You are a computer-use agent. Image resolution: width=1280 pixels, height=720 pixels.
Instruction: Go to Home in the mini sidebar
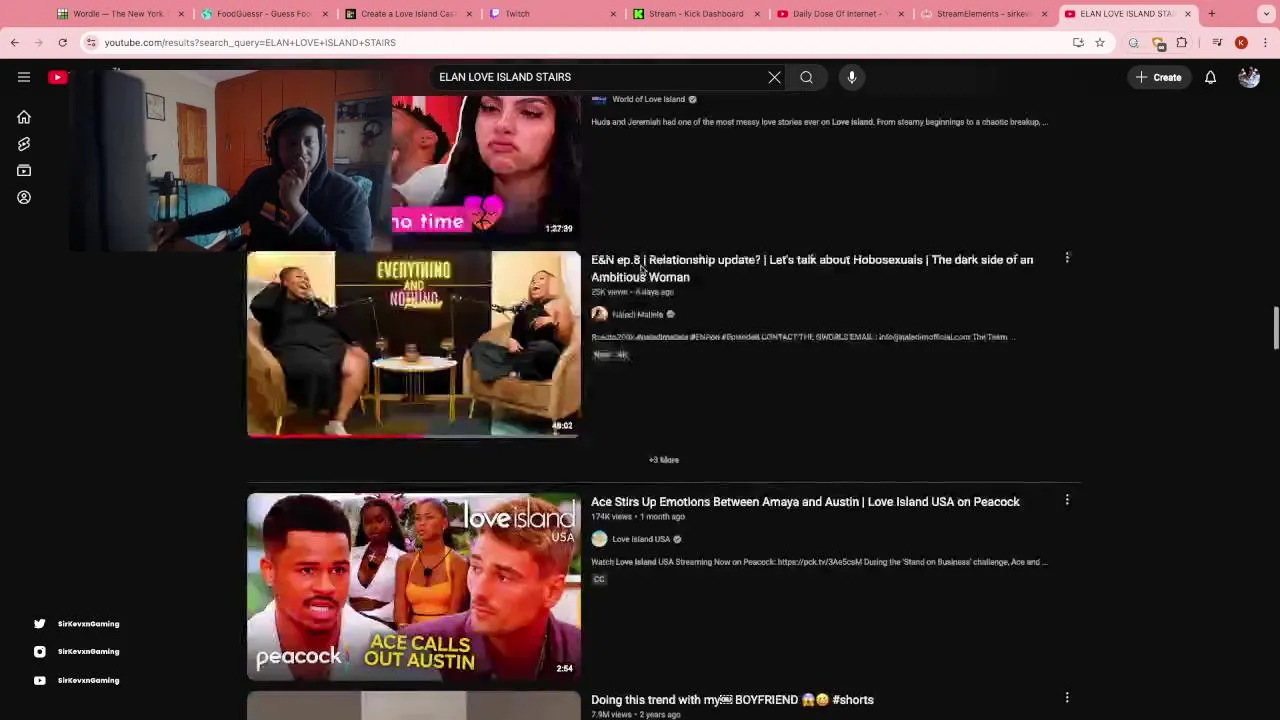point(24,117)
